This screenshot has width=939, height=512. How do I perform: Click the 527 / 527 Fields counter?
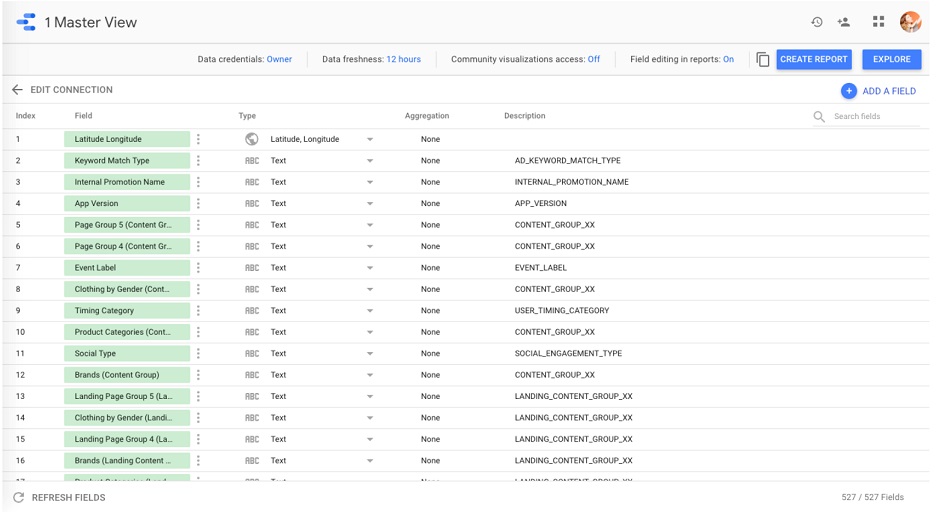coord(873,497)
